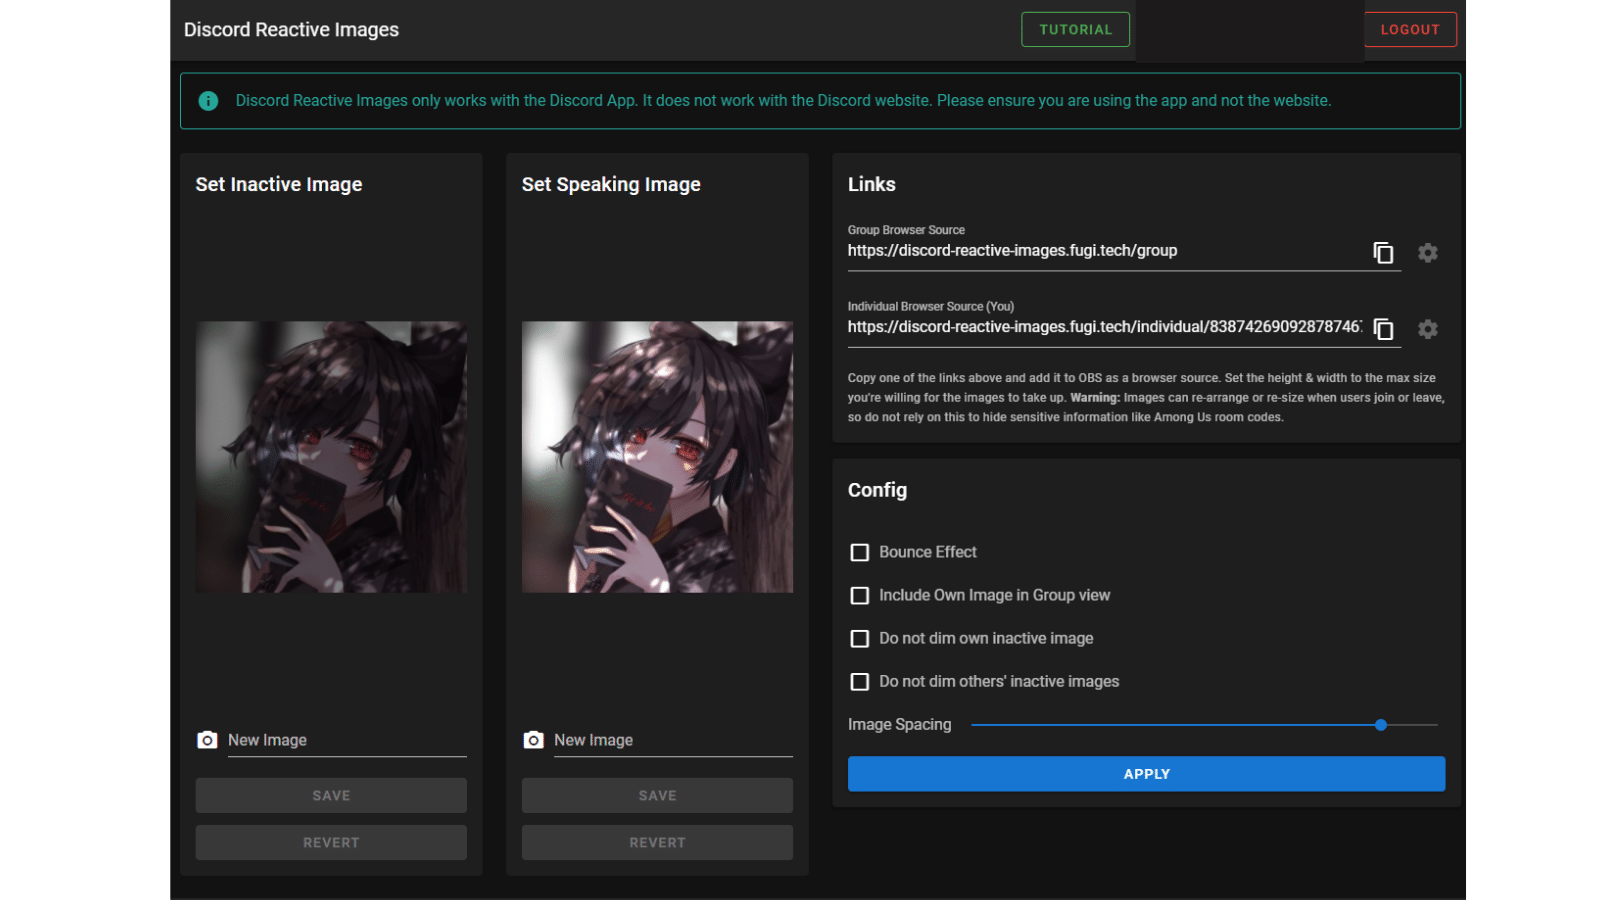
Task: Click the camera icon under Set Inactive Image
Action: pos(207,740)
